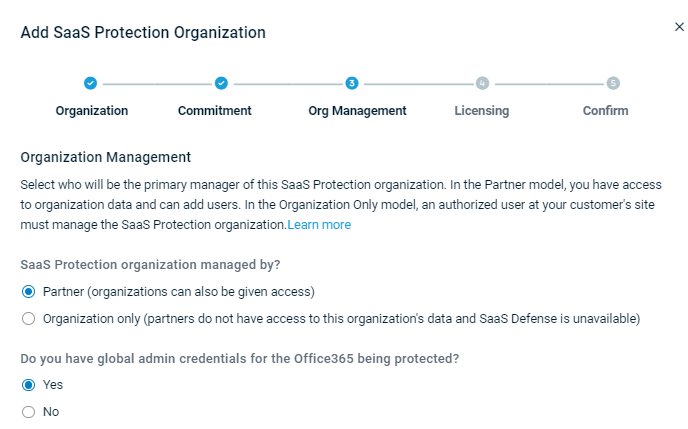Select the Partner managed radio button
Image resolution: width=688 pixels, height=429 pixels.
(29, 292)
